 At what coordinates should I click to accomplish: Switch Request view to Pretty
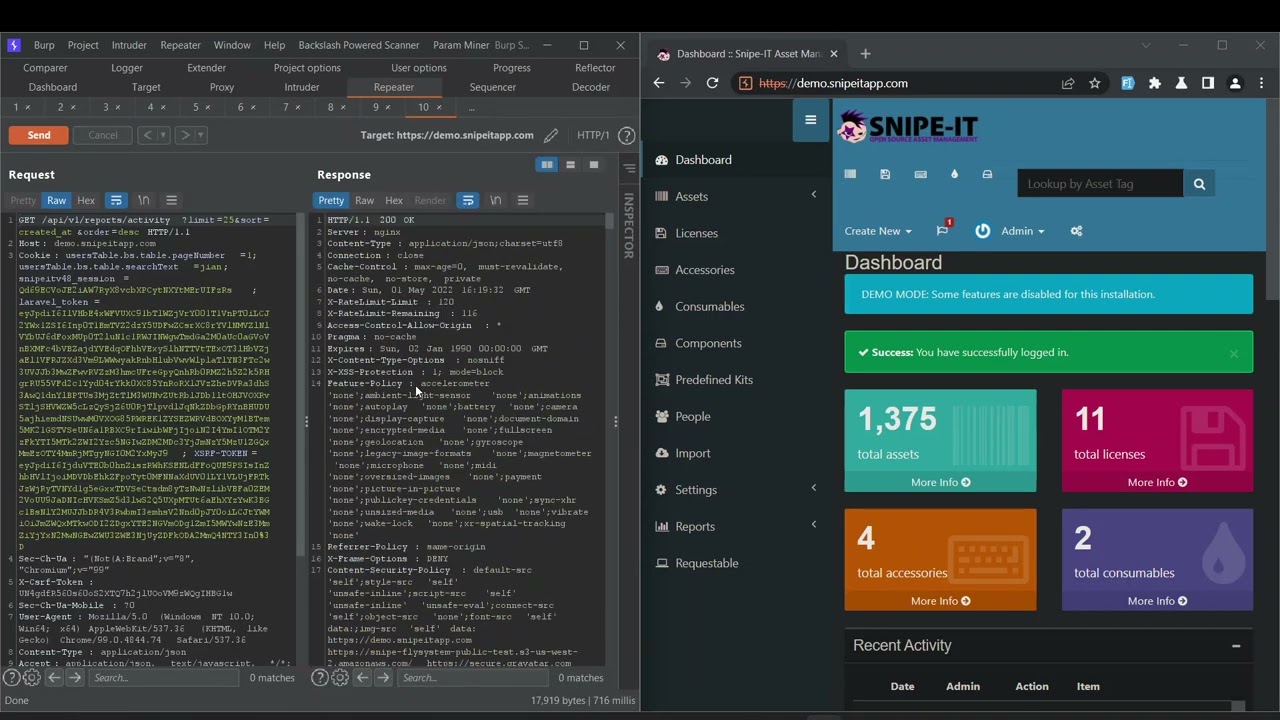(23, 200)
